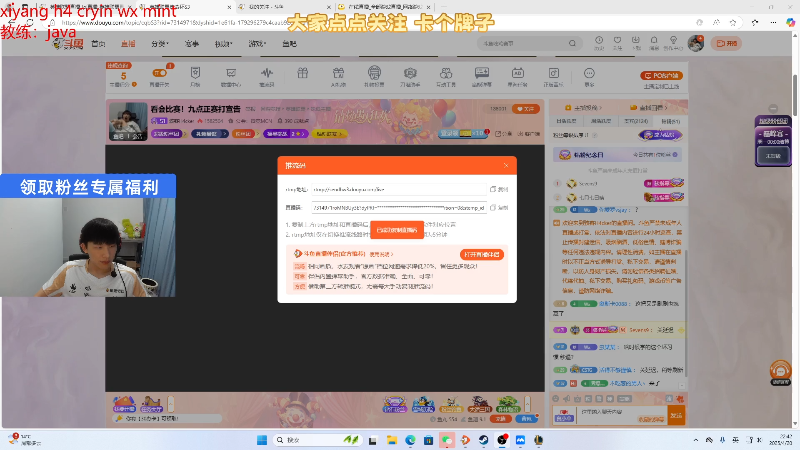This screenshot has width=800, height=450.
Task: Select the third ranking tab with count
Action: [636, 121]
